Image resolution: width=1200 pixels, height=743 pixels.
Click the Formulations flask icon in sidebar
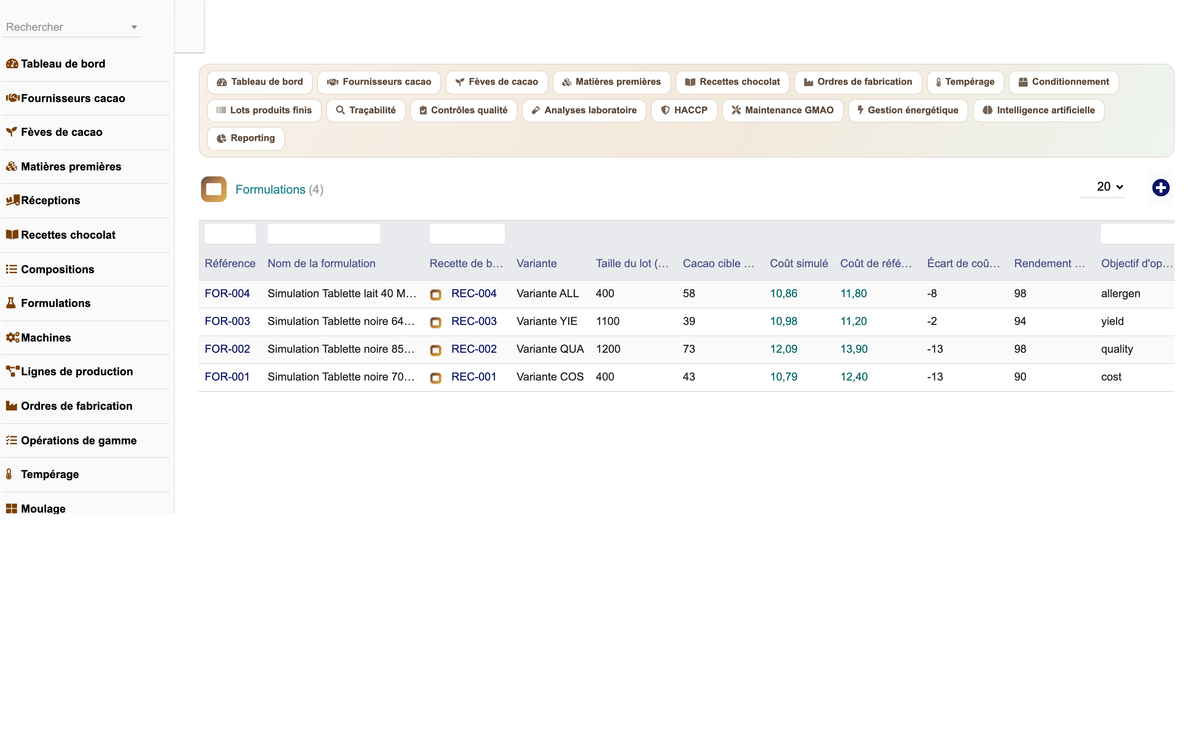11,303
